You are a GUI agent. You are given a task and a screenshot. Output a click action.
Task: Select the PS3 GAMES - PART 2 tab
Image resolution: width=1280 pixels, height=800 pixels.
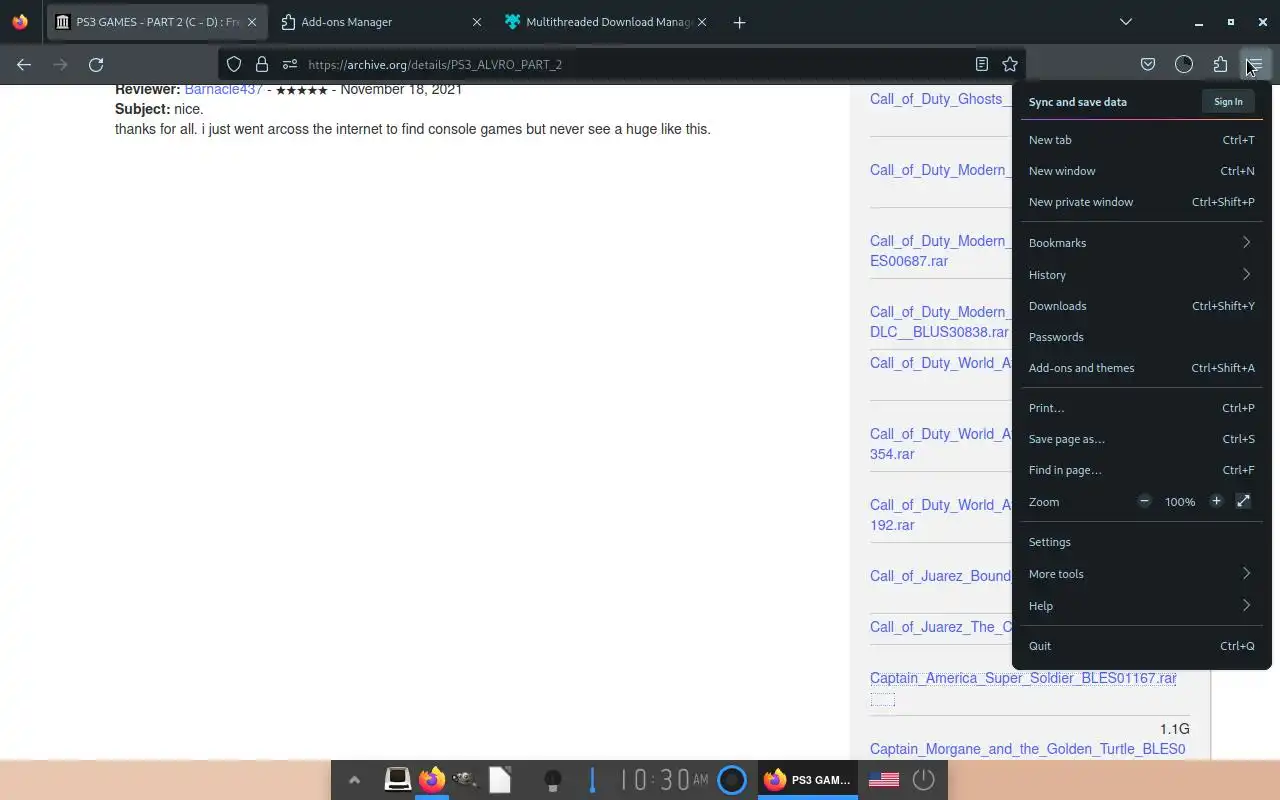tap(156, 22)
